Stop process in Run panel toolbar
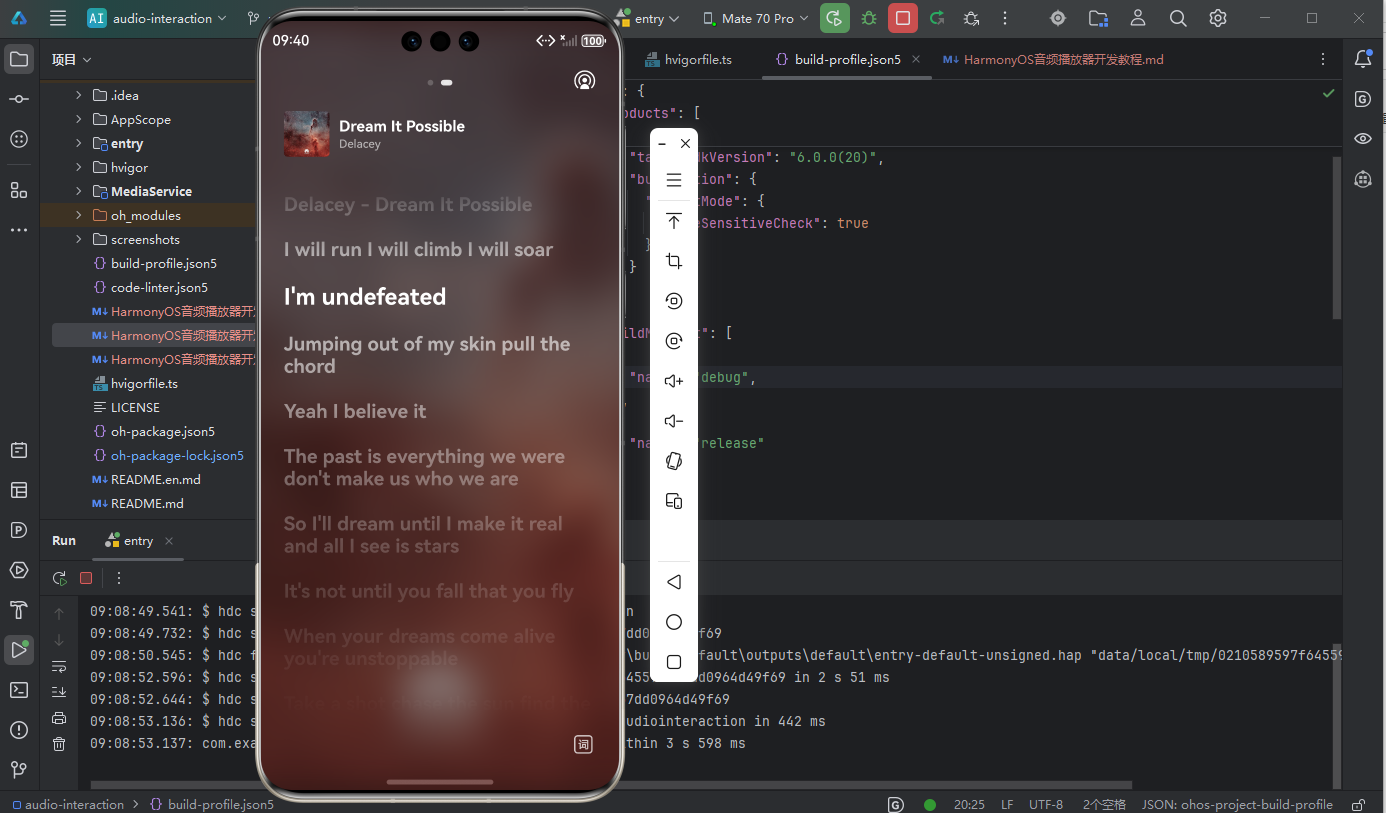The image size is (1386, 813). [86, 578]
